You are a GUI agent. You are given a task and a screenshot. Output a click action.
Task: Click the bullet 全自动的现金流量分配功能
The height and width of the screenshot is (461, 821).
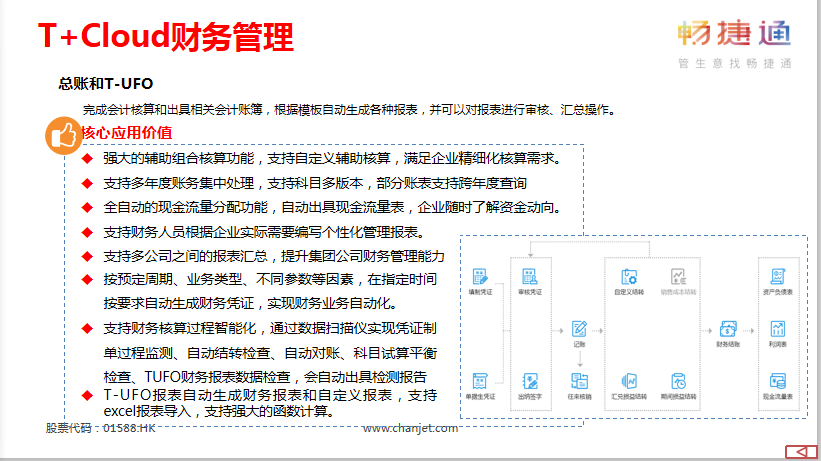[332, 207]
